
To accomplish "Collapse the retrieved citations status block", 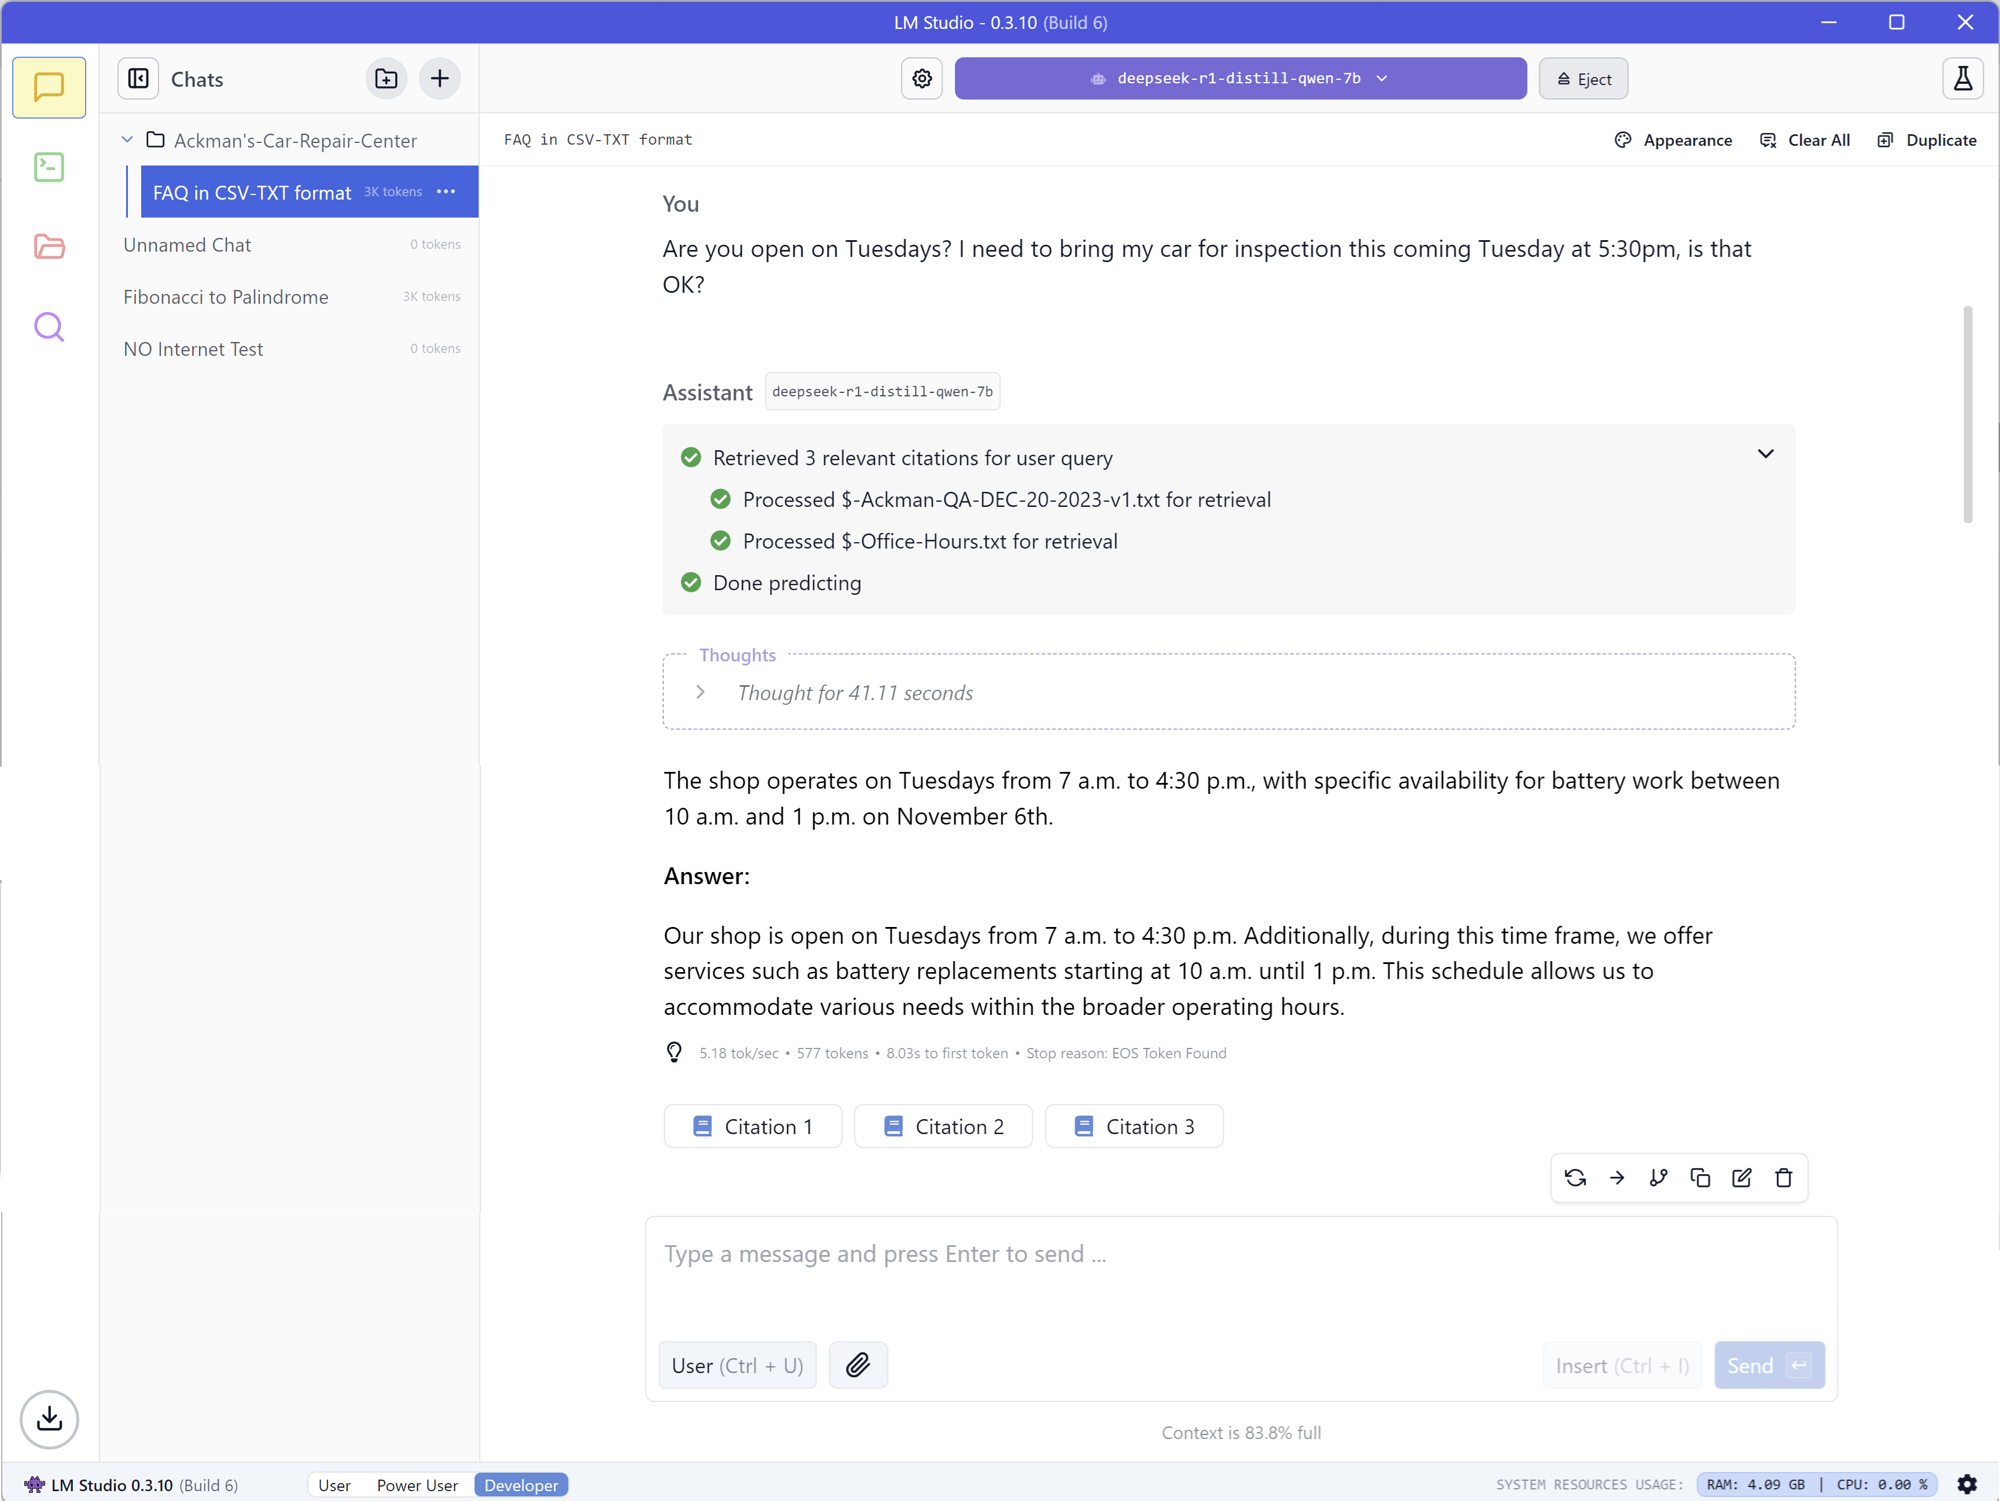I will coord(1766,454).
